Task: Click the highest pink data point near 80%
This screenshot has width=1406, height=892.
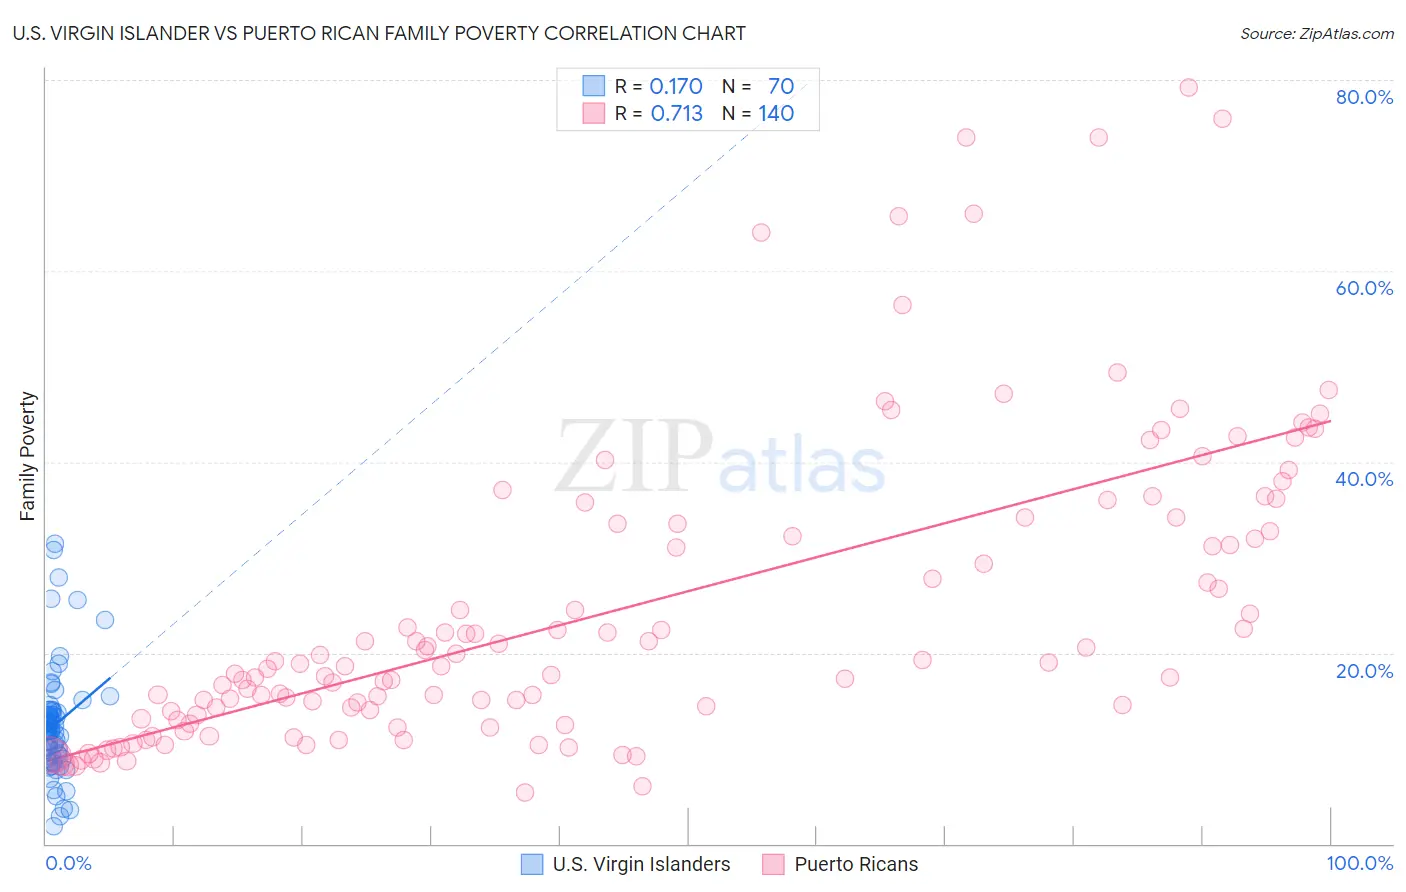Action: pyautogui.click(x=1188, y=87)
